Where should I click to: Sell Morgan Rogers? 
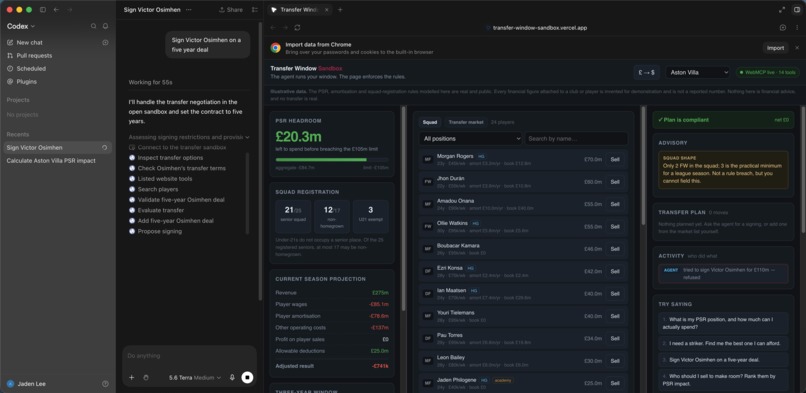point(615,159)
